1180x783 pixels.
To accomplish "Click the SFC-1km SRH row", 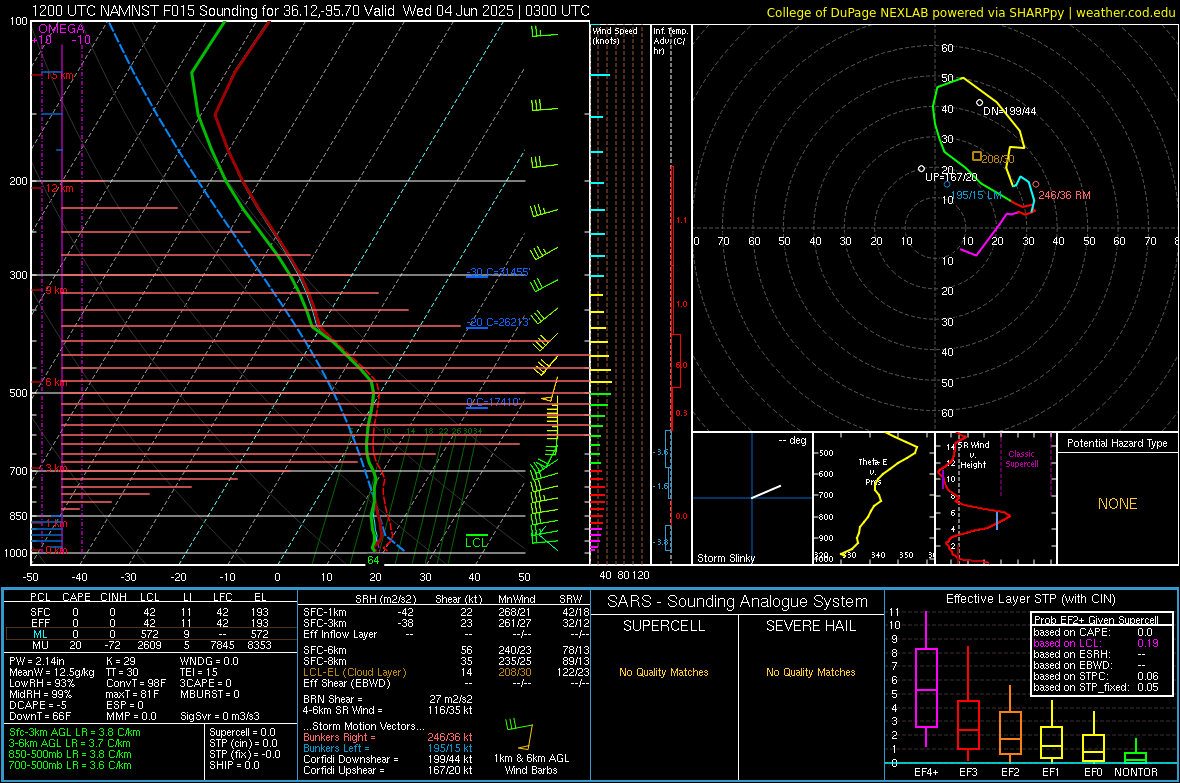I will [446, 612].
